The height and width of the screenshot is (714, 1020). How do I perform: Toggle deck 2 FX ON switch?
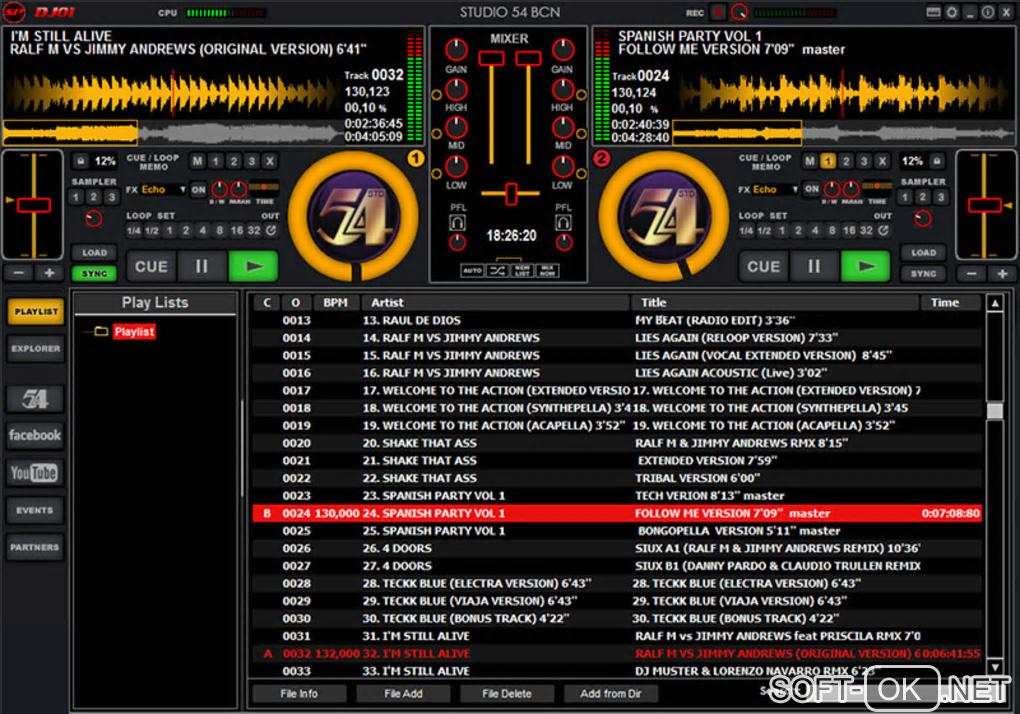(x=811, y=189)
